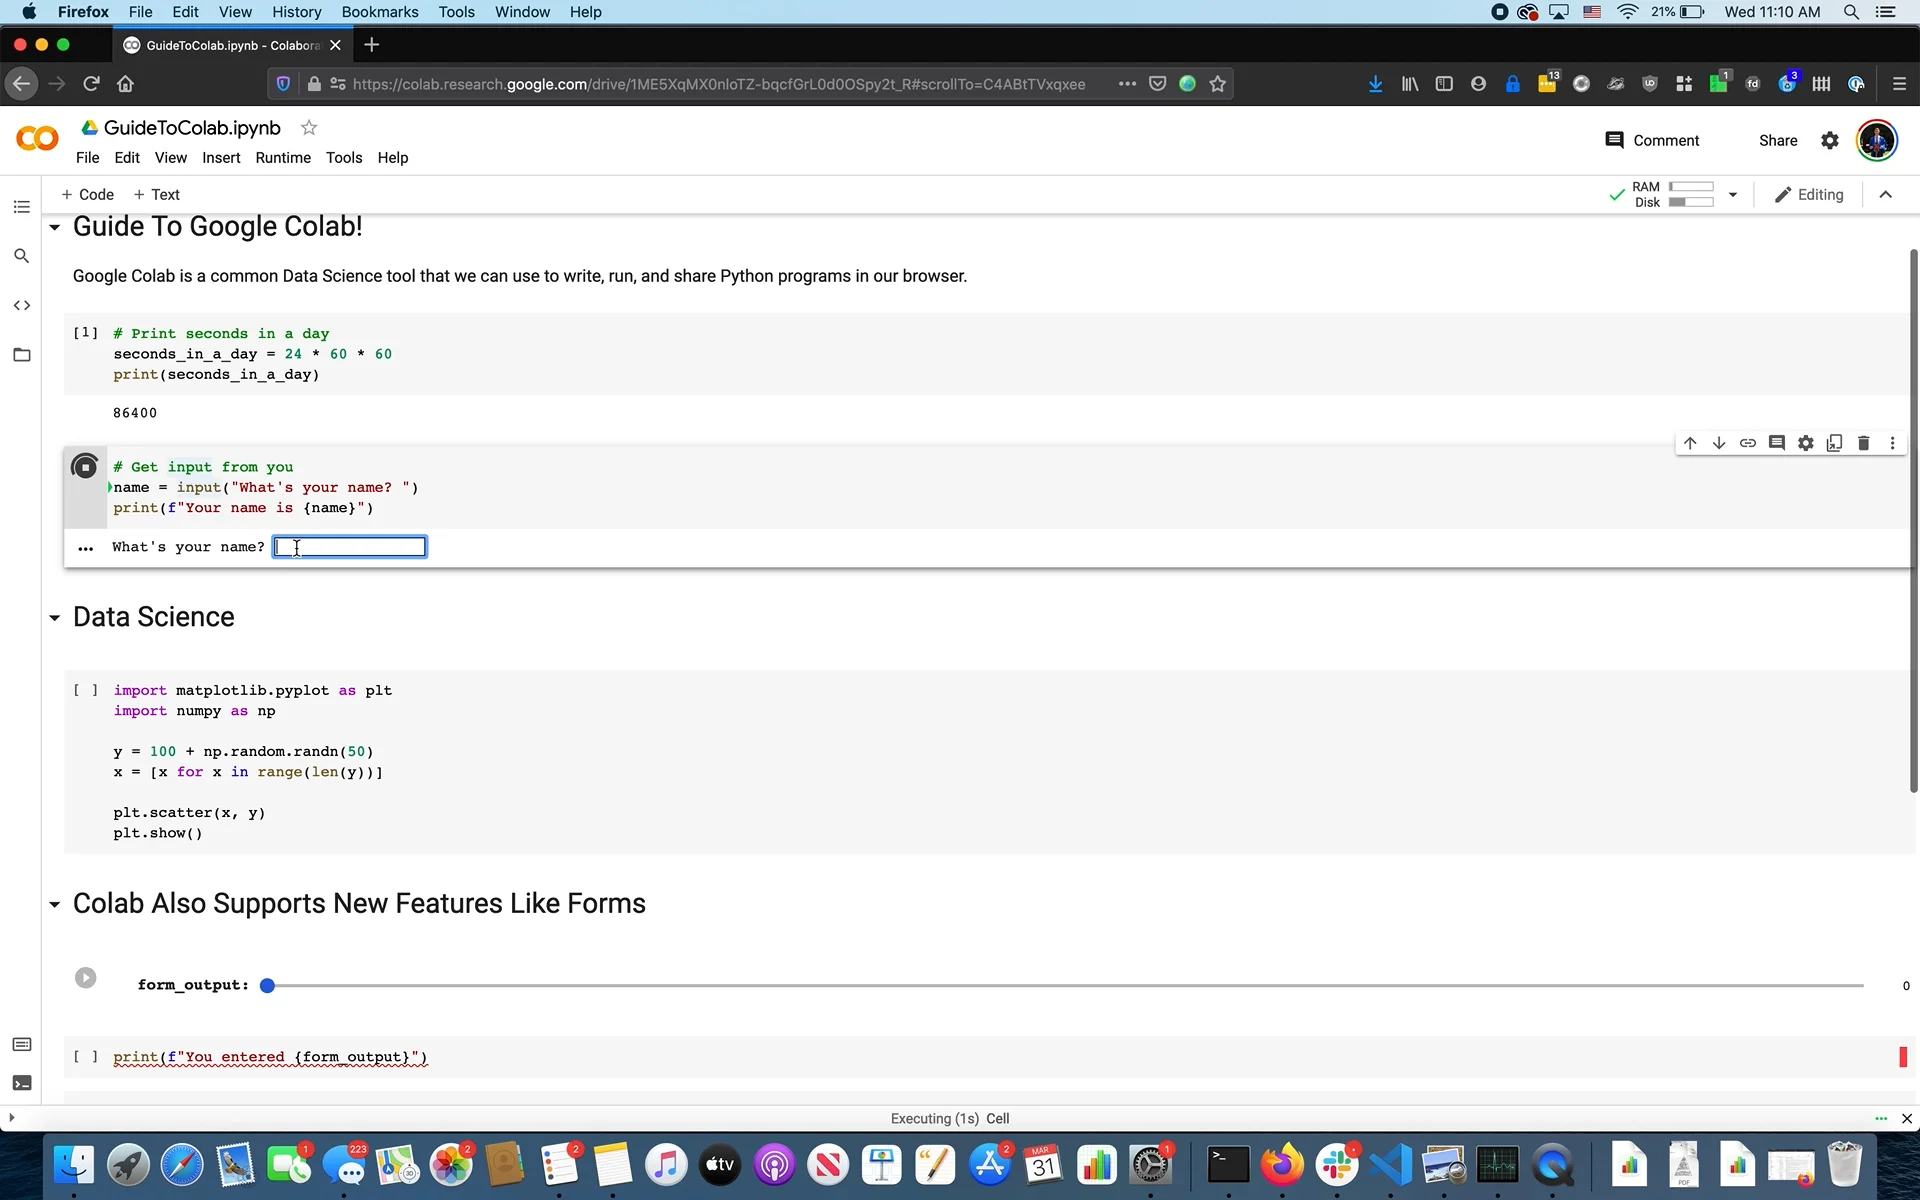The height and width of the screenshot is (1200, 1920).
Task: Add a comment to the current cell
Action: pos(1777,443)
